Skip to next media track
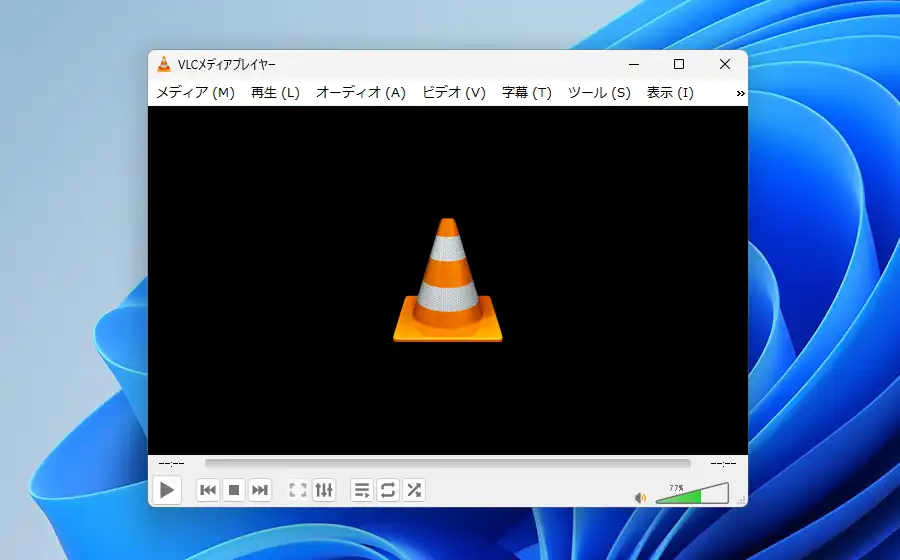This screenshot has width=900, height=560. click(259, 490)
